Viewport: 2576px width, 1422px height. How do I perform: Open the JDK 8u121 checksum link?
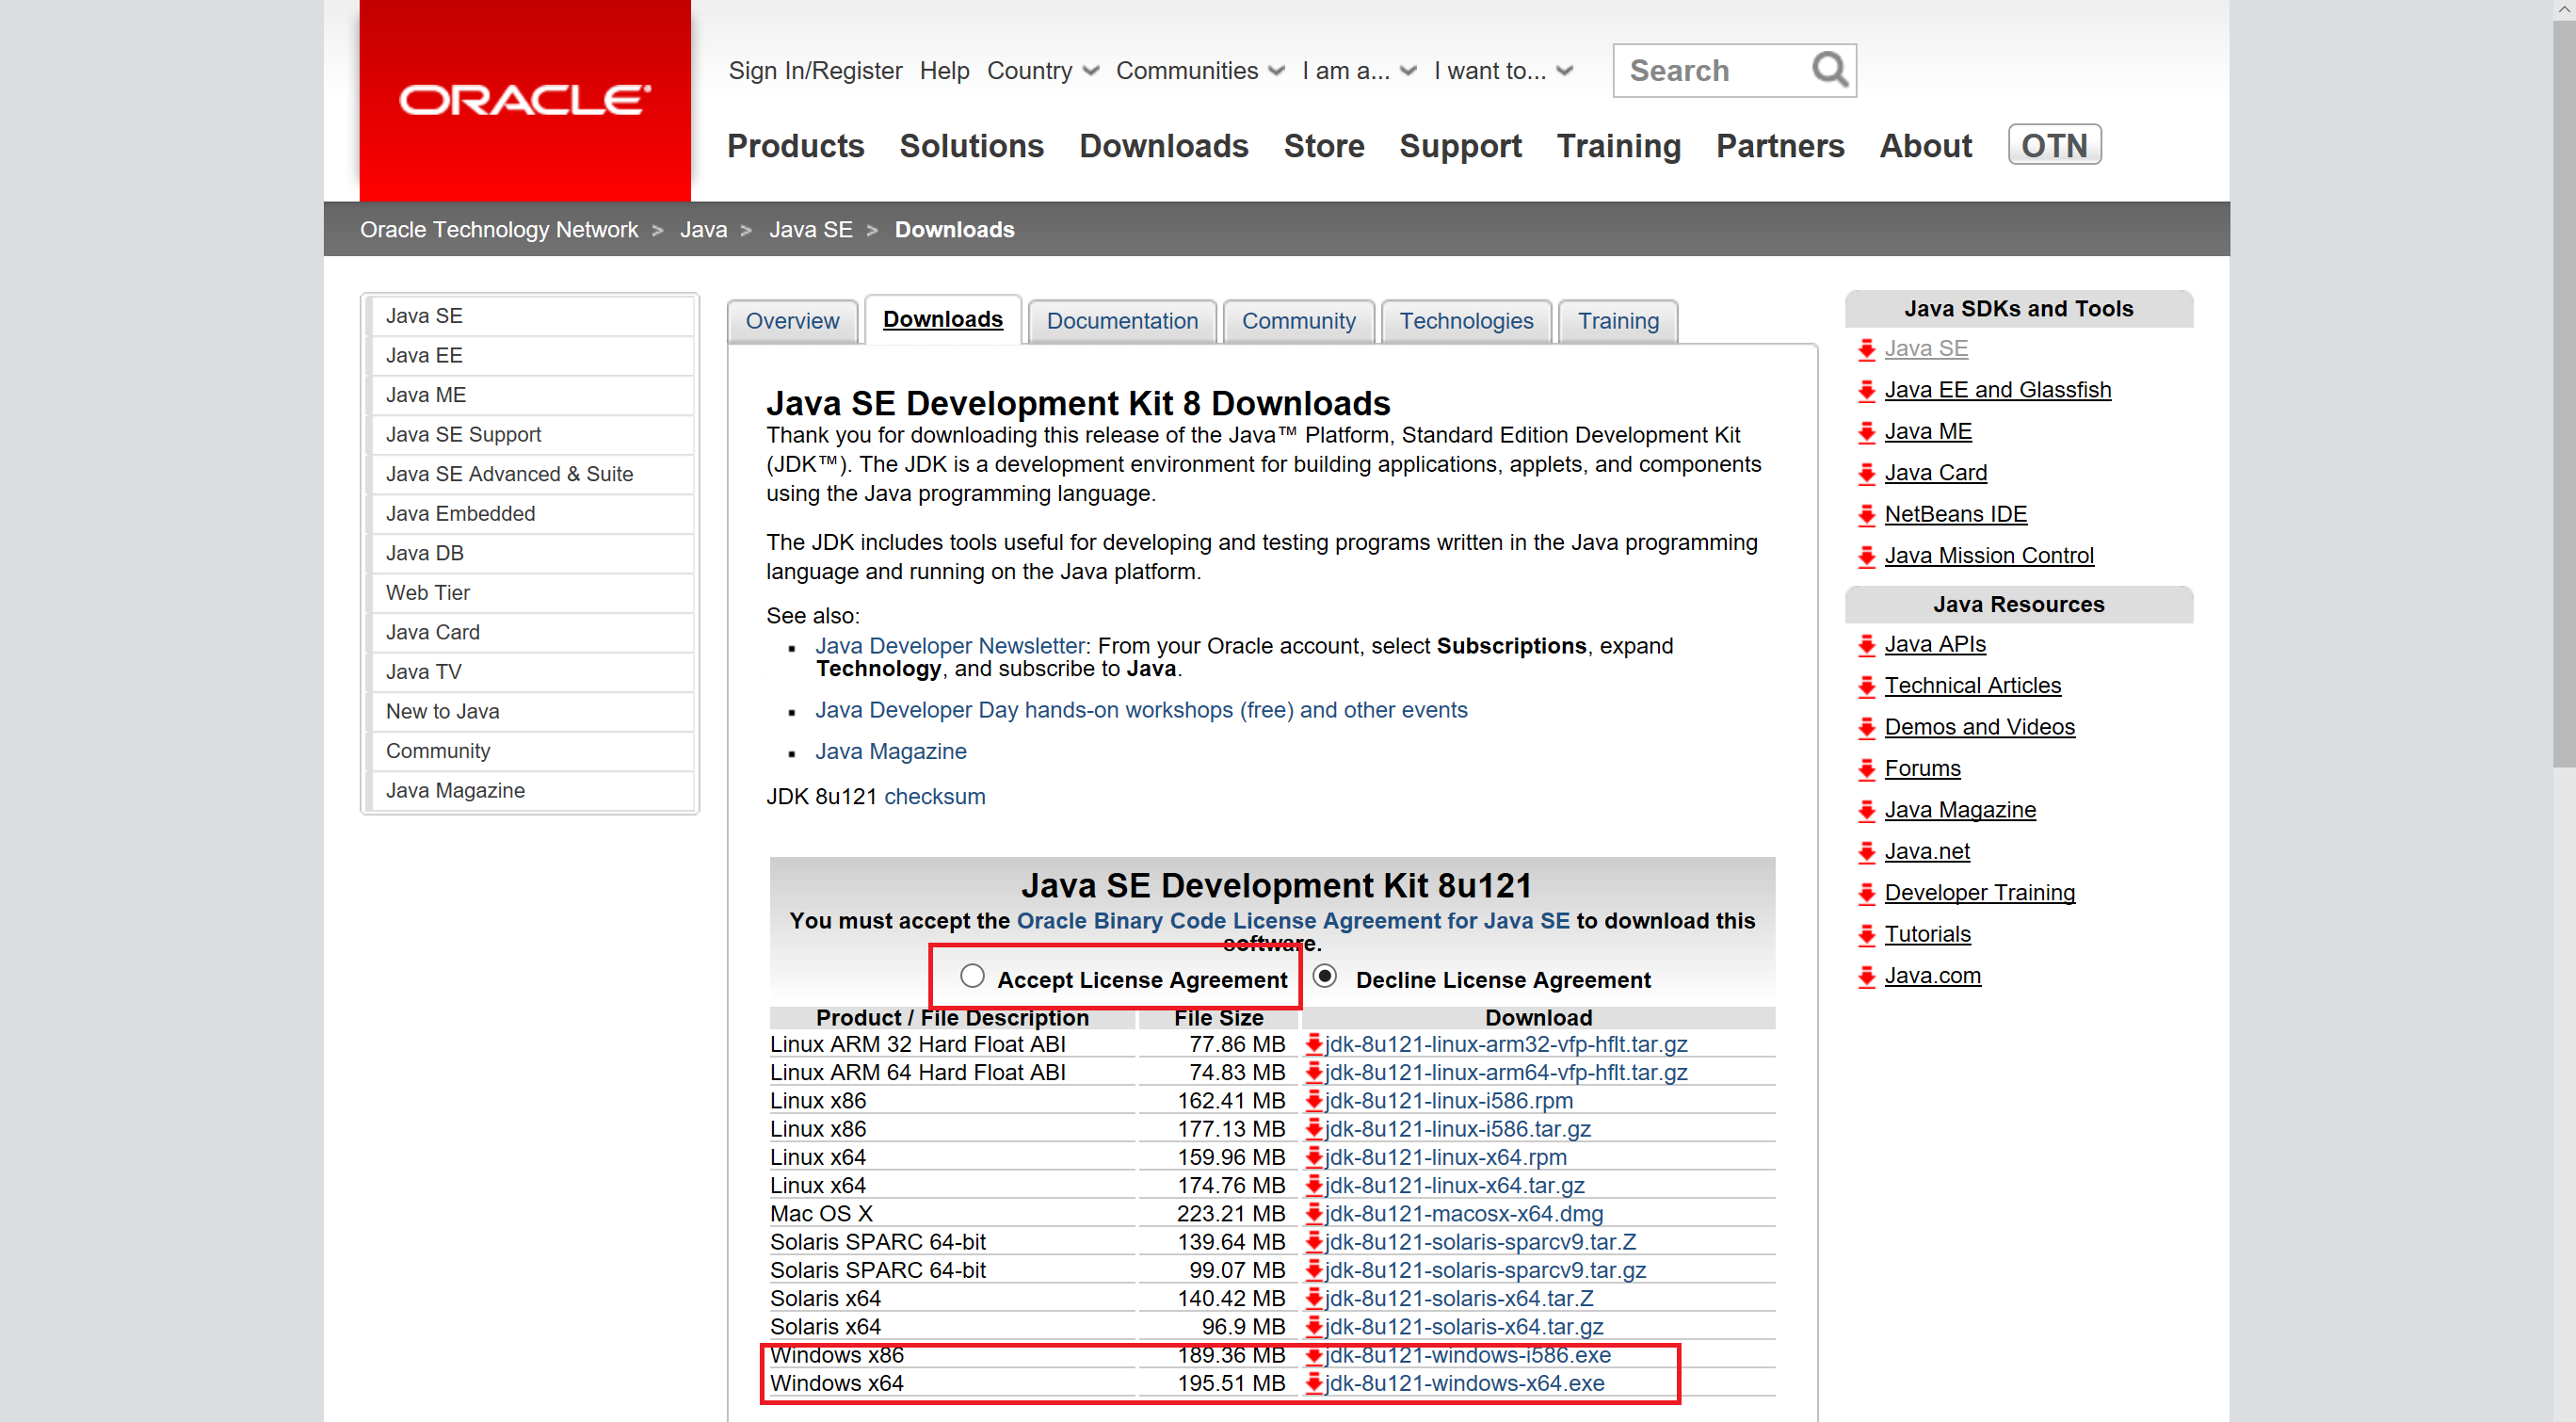(x=934, y=796)
